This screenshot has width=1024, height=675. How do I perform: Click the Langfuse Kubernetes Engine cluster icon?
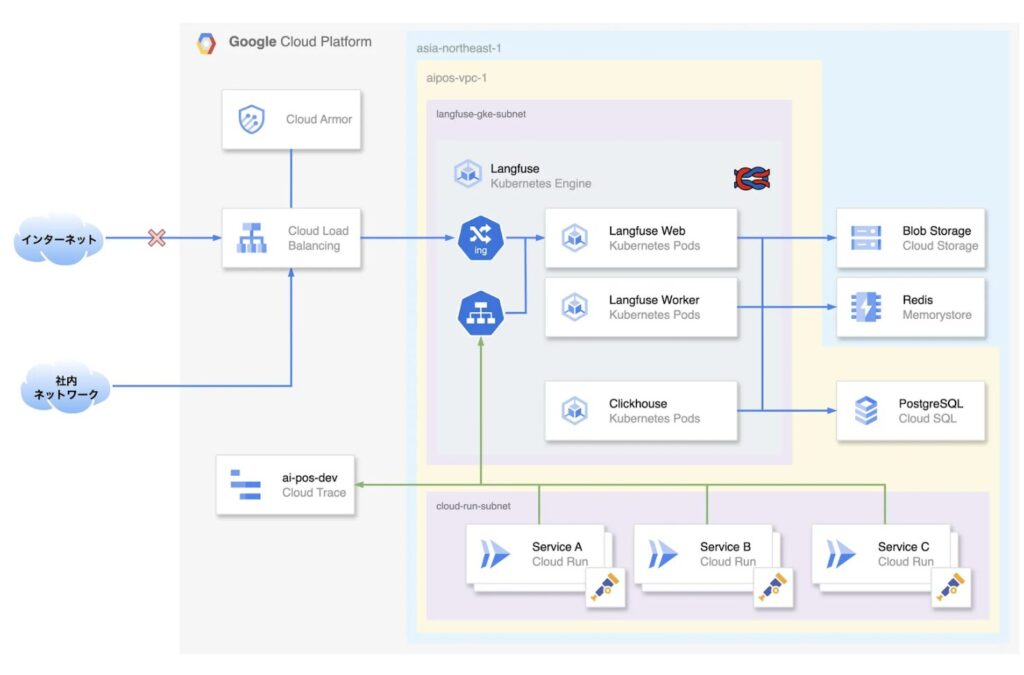(x=467, y=175)
